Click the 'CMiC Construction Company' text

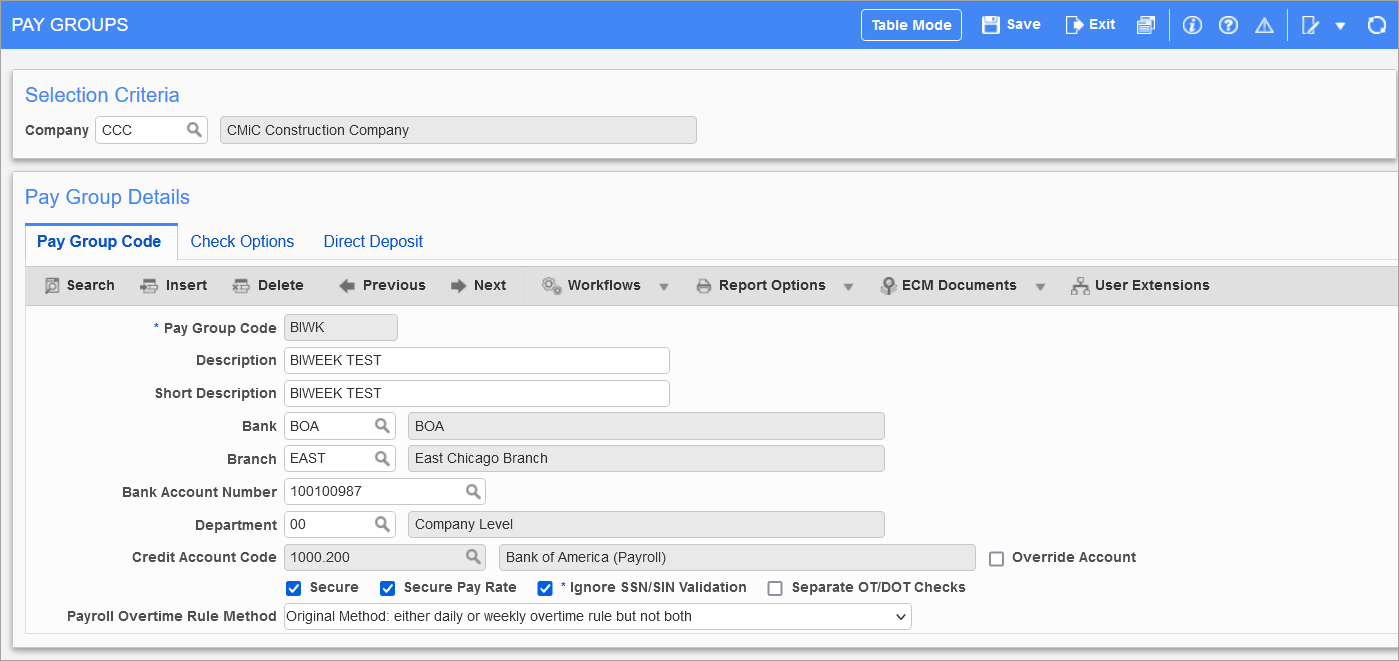[318, 130]
